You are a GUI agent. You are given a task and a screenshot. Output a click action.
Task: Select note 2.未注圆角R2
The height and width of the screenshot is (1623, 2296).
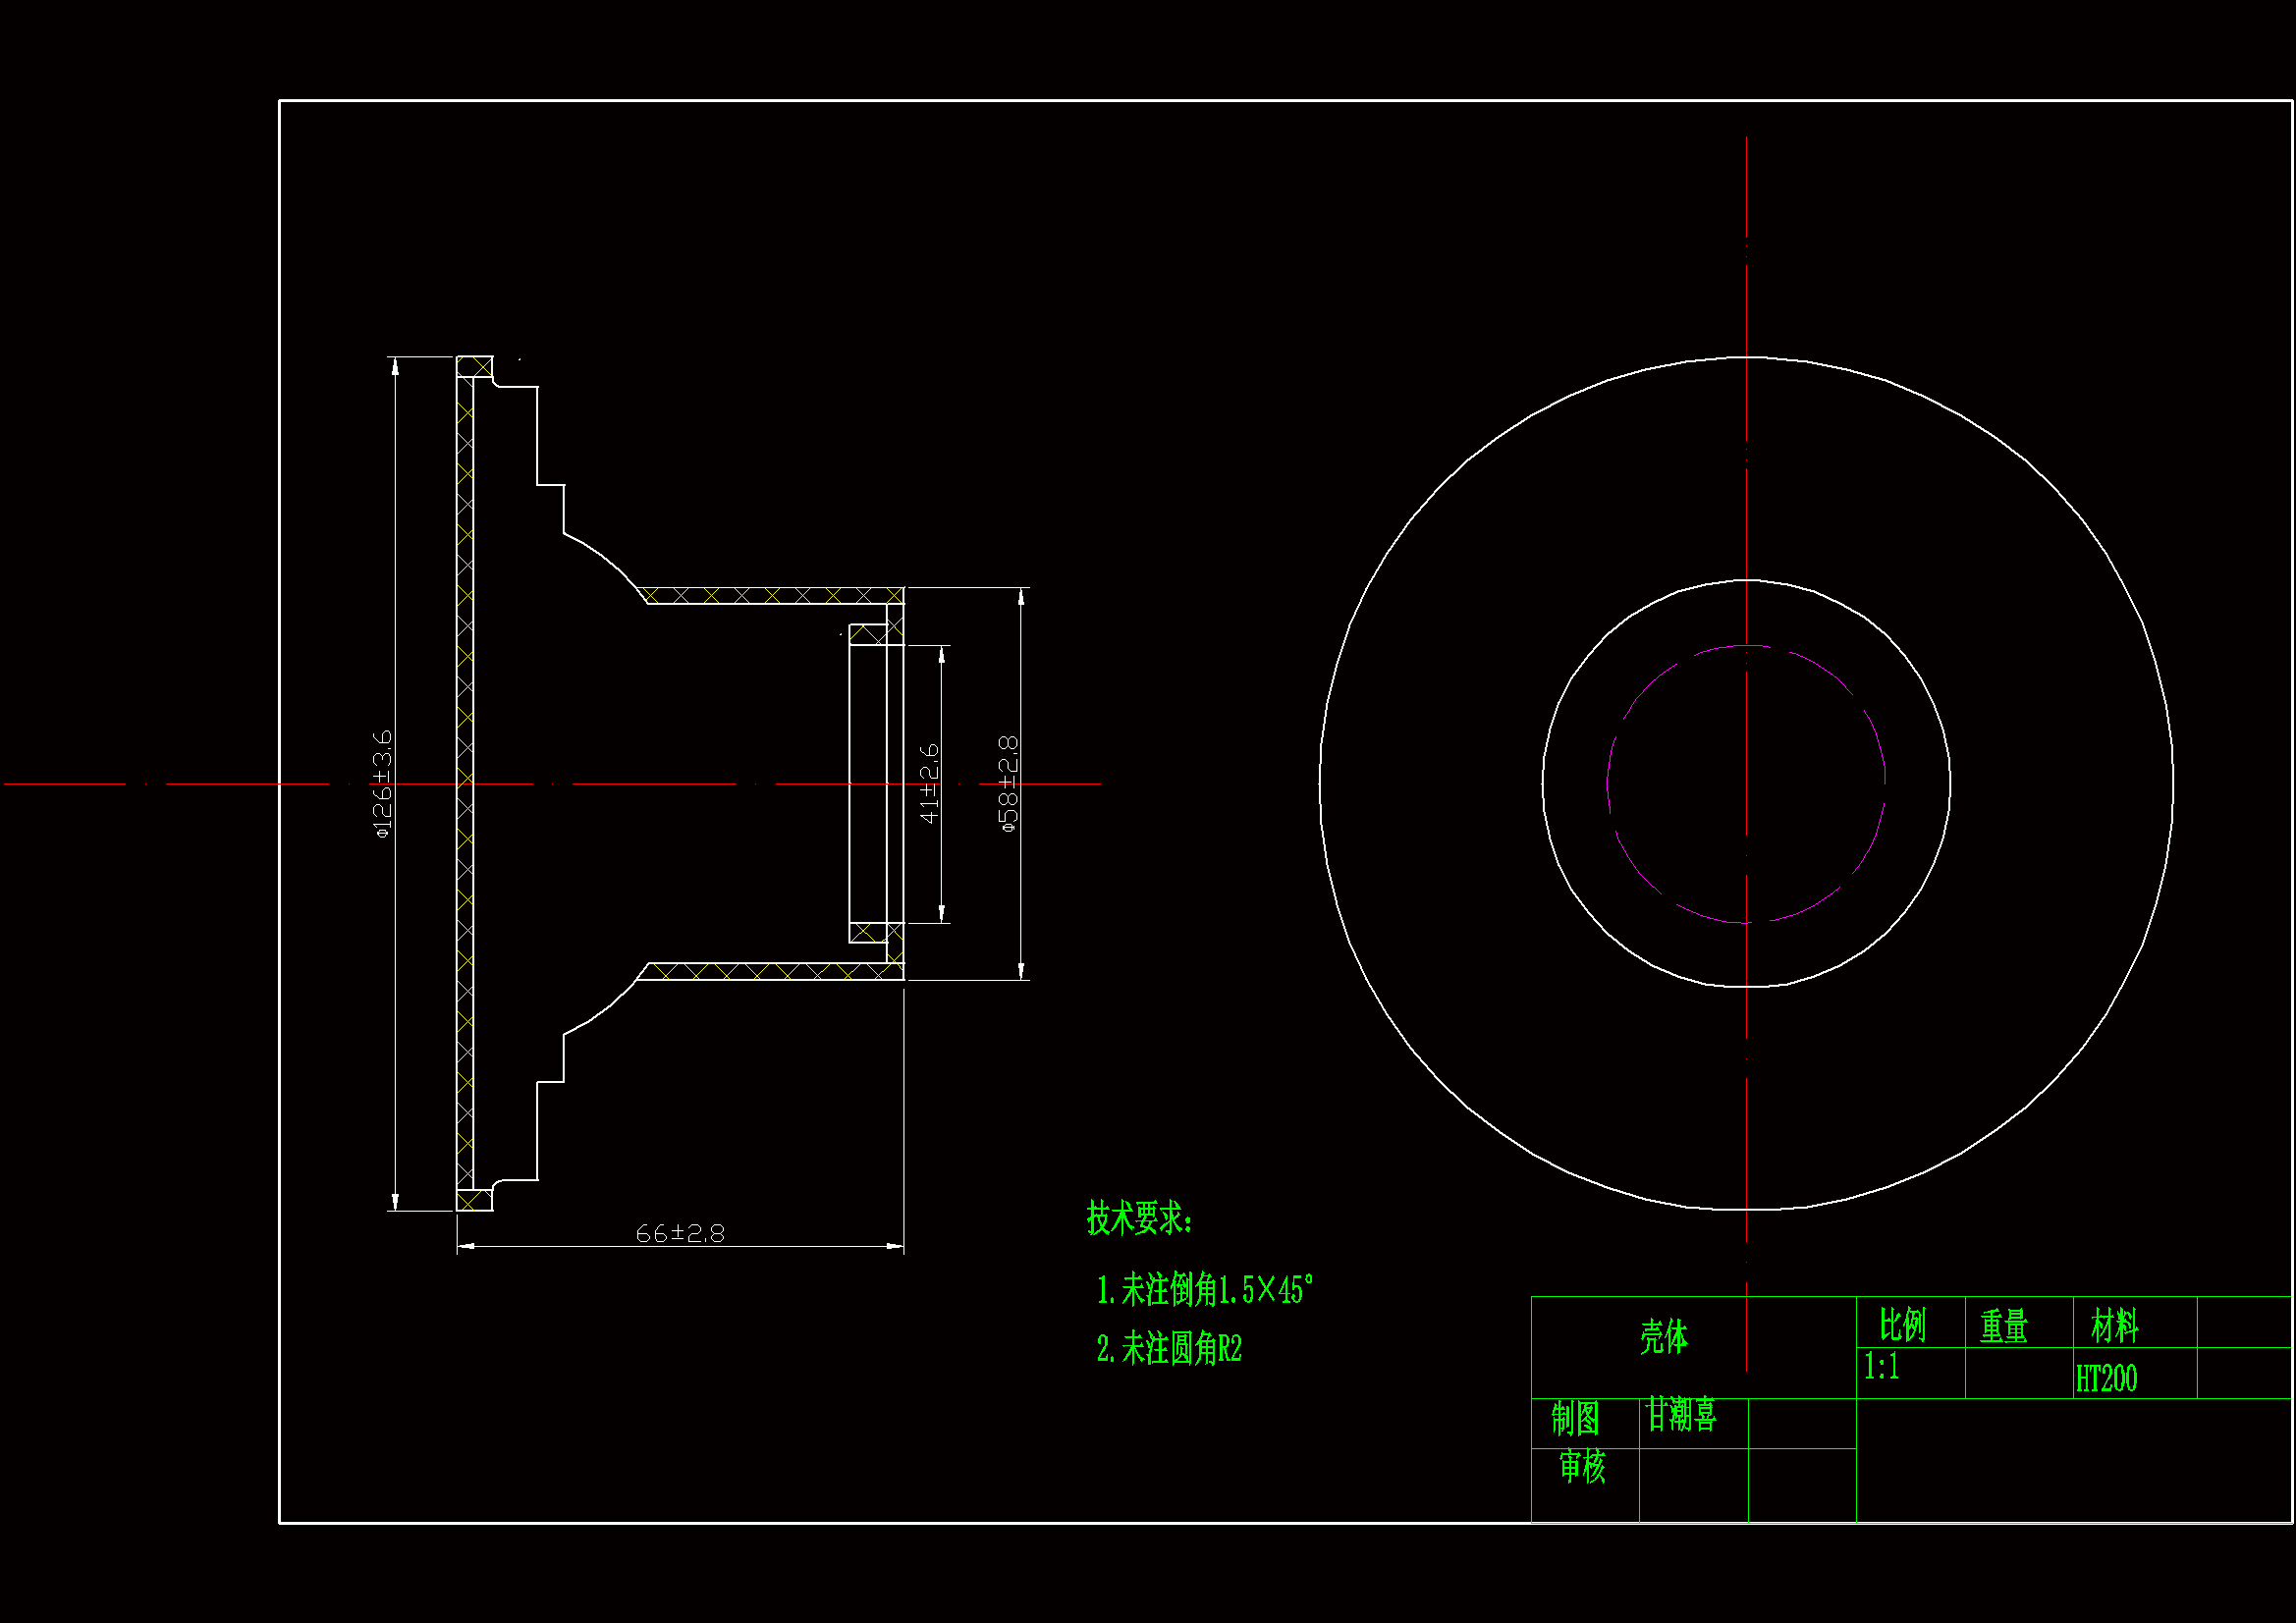(1169, 1348)
